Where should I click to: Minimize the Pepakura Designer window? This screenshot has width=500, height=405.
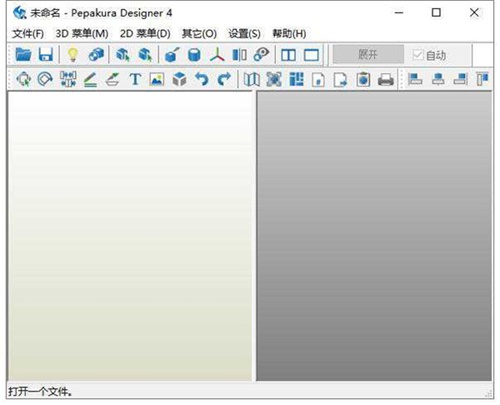point(399,13)
